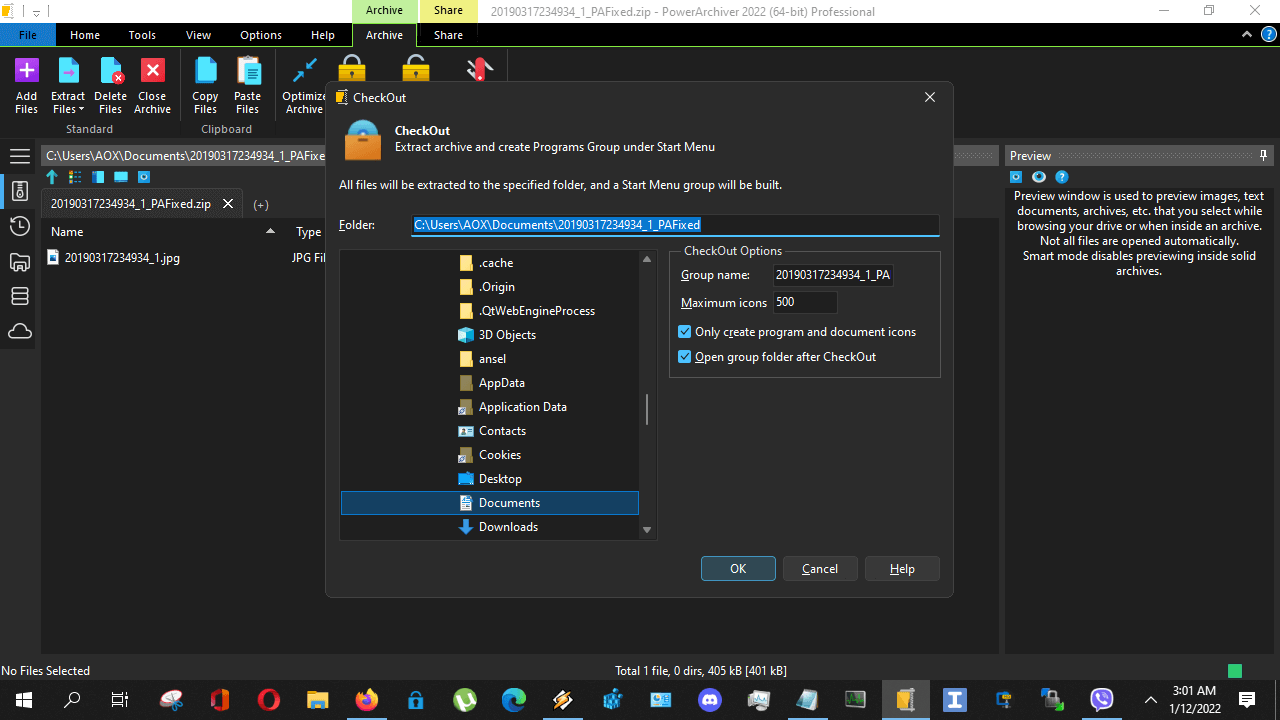Click the pin toggle on Preview panel
The image size is (1280, 720).
(x=1264, y=155)
